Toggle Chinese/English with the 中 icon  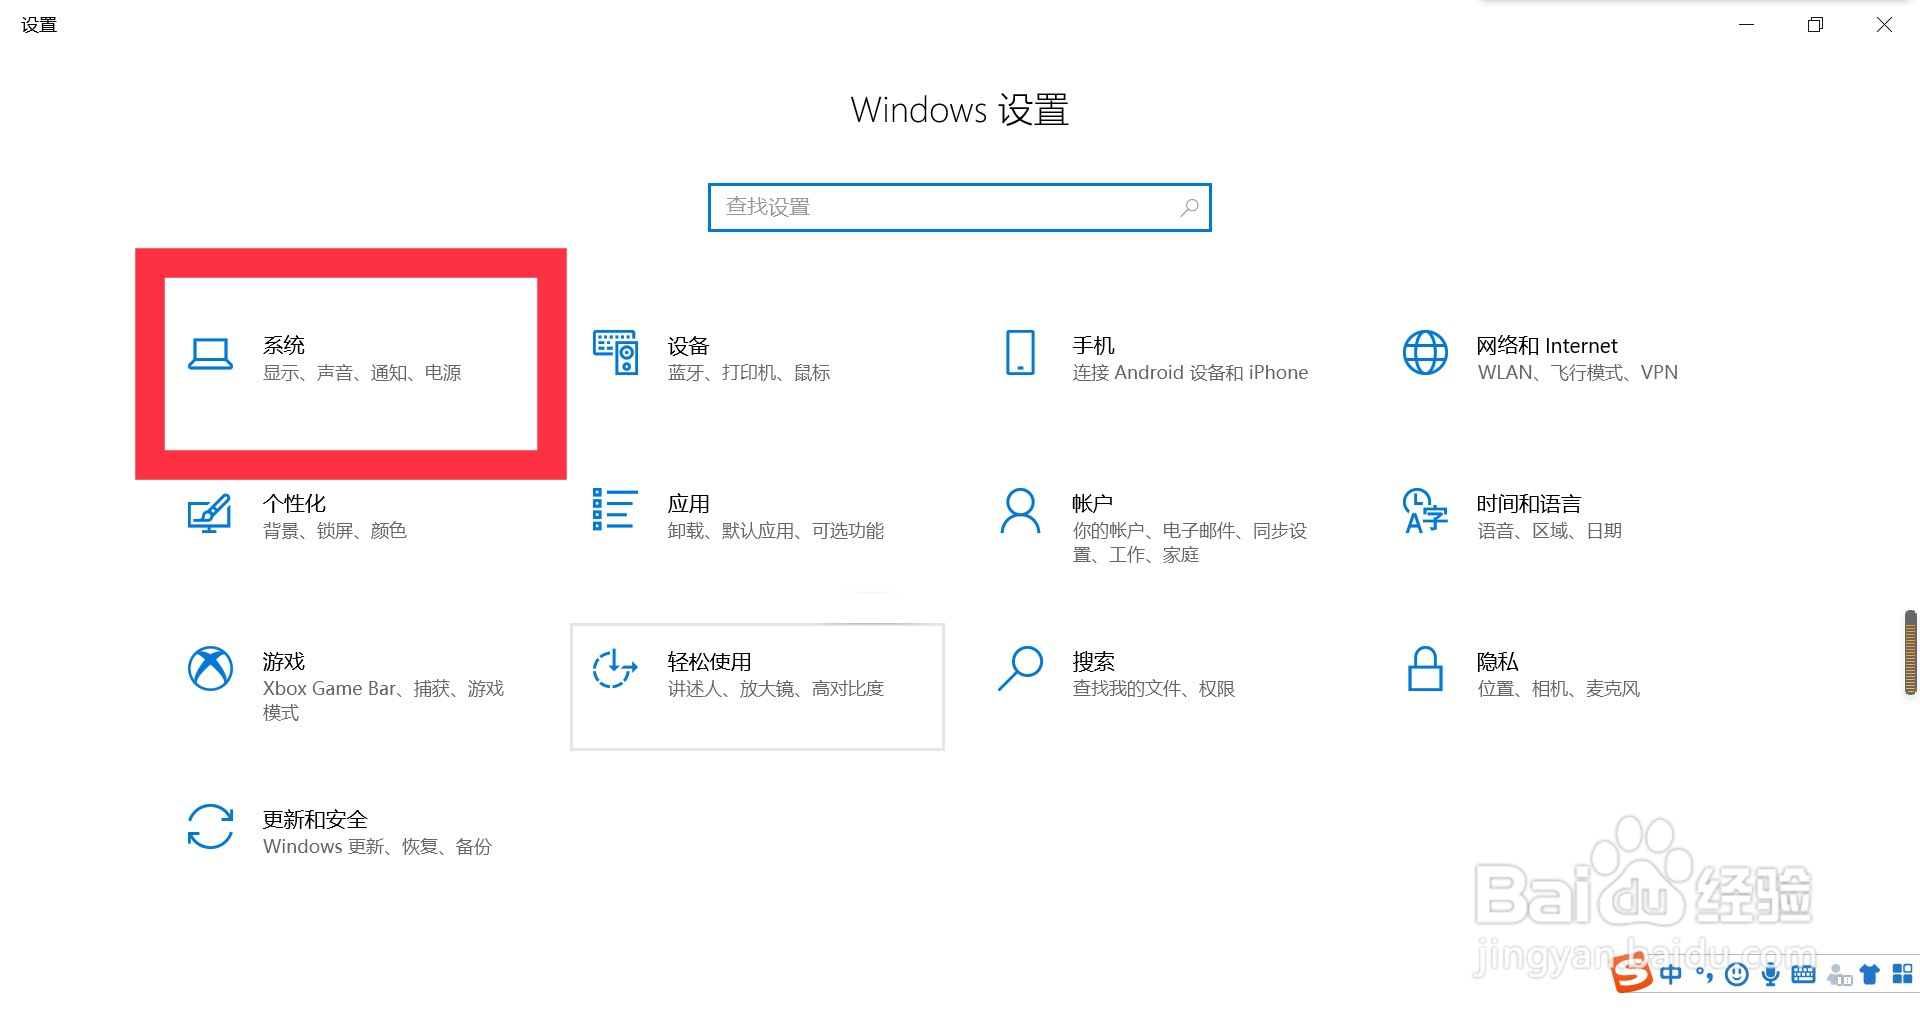[1670, 974]
